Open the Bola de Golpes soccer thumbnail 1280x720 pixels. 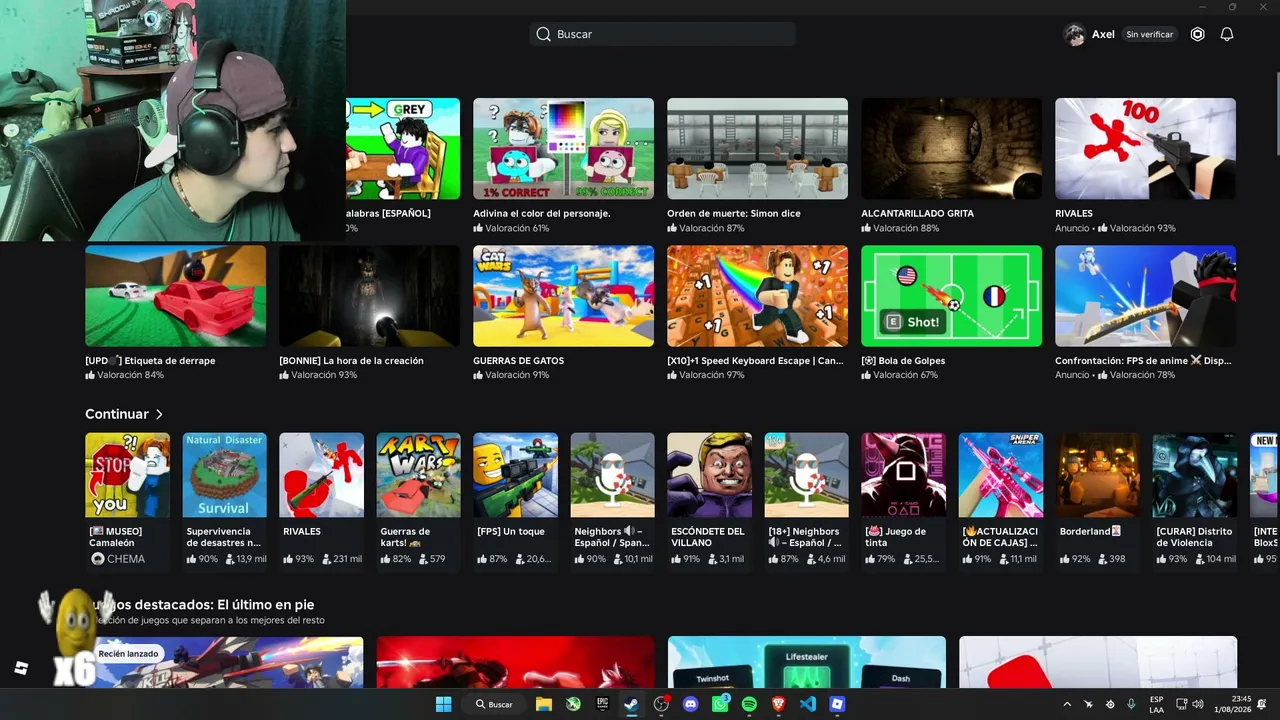951,296
